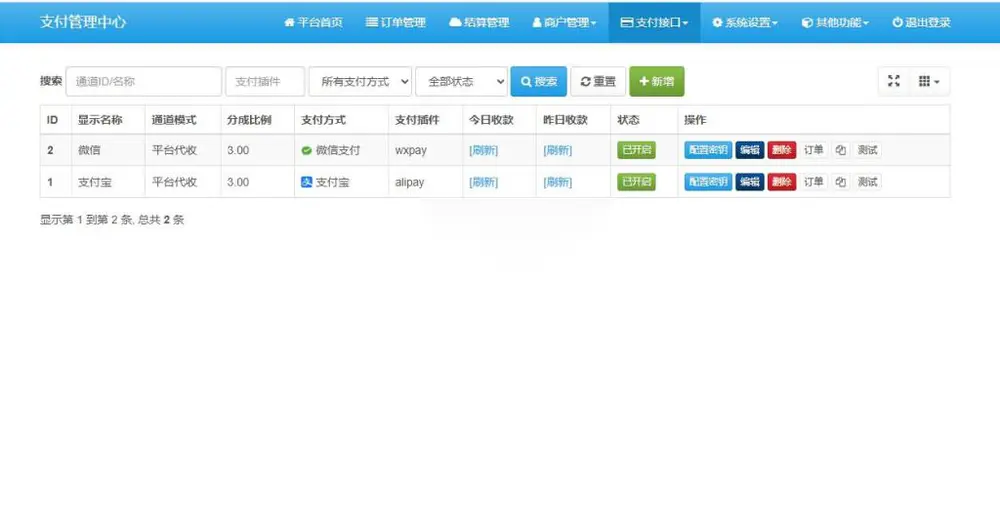This screenshot has height=526, width=1000.
Task: Refresh yesterday's income for 支付宝 row
Action: (557, 182)
